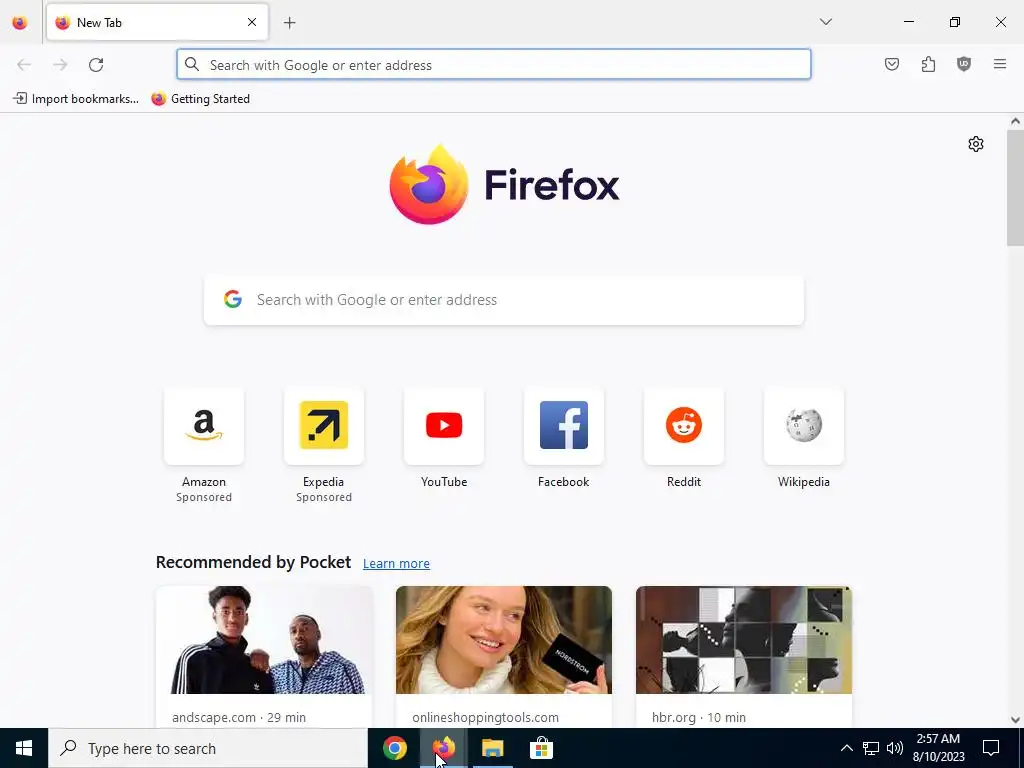Image resolution: width=1024 pixels, height=768 pixels.
Task: Open the Extensions puzzle icon
Action: click(928, 64)
